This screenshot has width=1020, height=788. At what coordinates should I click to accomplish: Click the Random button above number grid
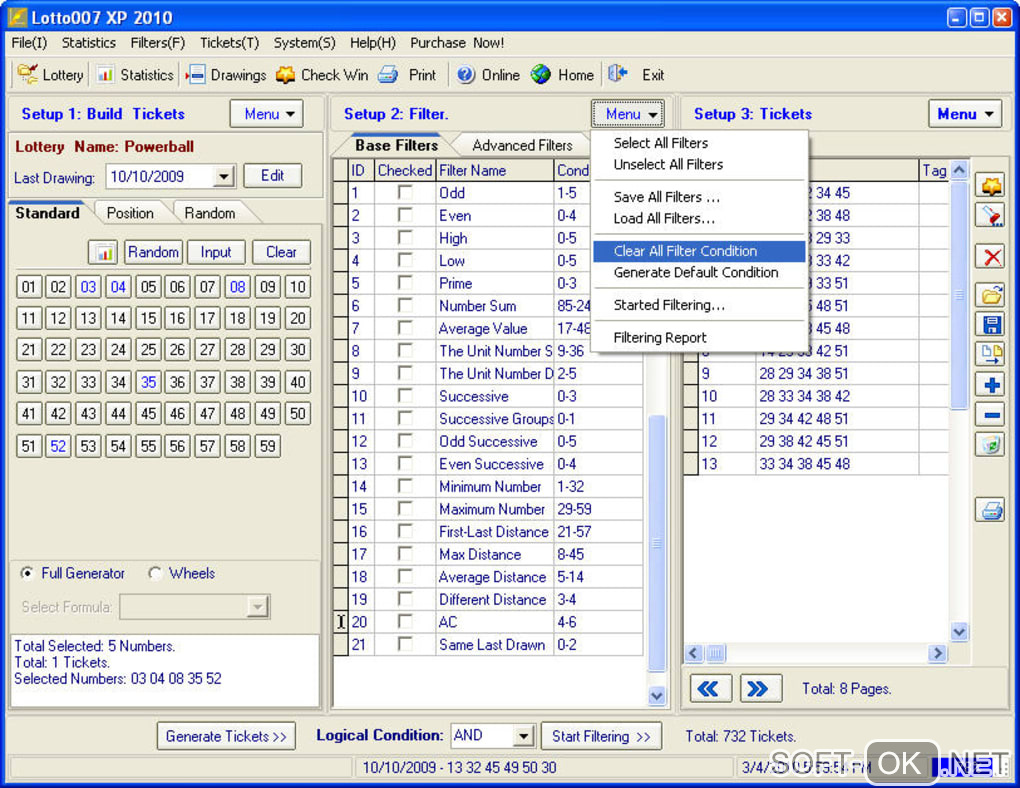[153, 252]
